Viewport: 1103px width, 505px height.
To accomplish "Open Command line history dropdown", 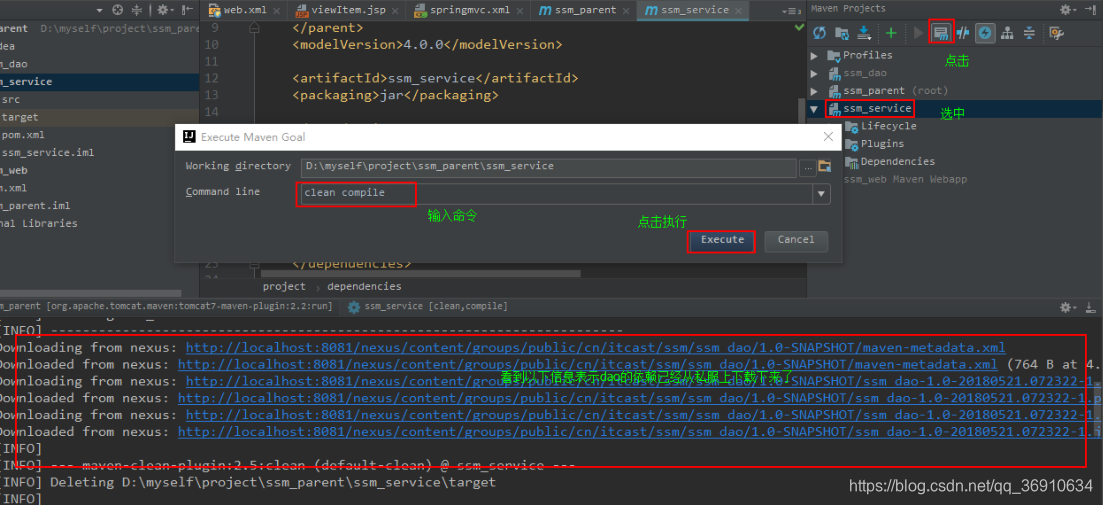I will tap(821, 194).
